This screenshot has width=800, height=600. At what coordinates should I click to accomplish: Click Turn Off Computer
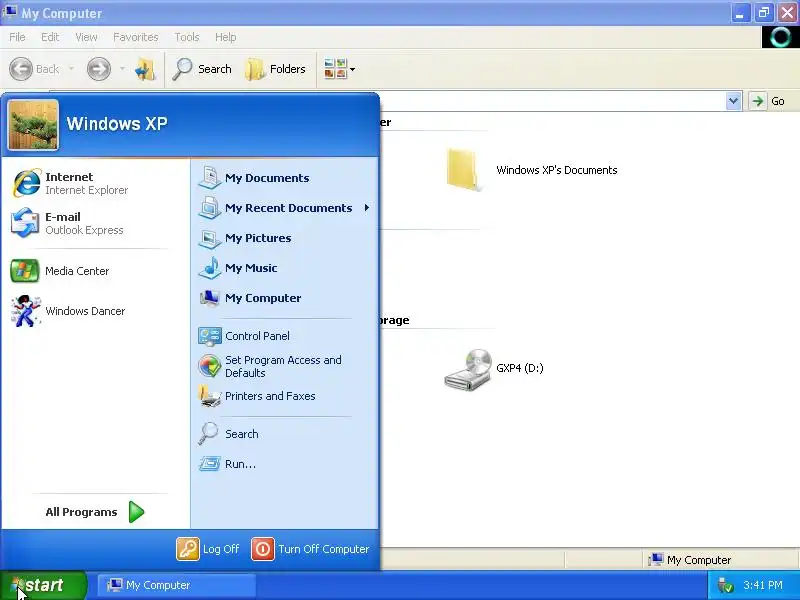pos(310,549)
